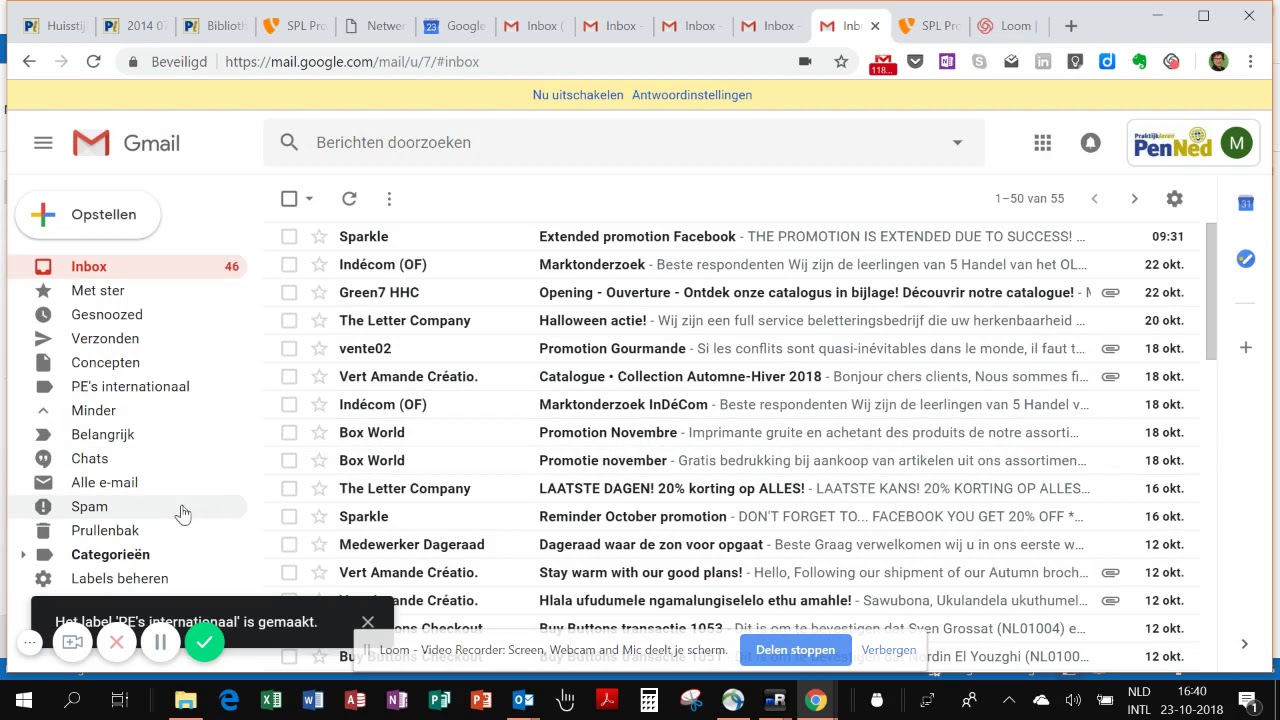Click the Antwoordinstellingen link
The height and width of the screenshot is (720, 1280).
[692, 95]
